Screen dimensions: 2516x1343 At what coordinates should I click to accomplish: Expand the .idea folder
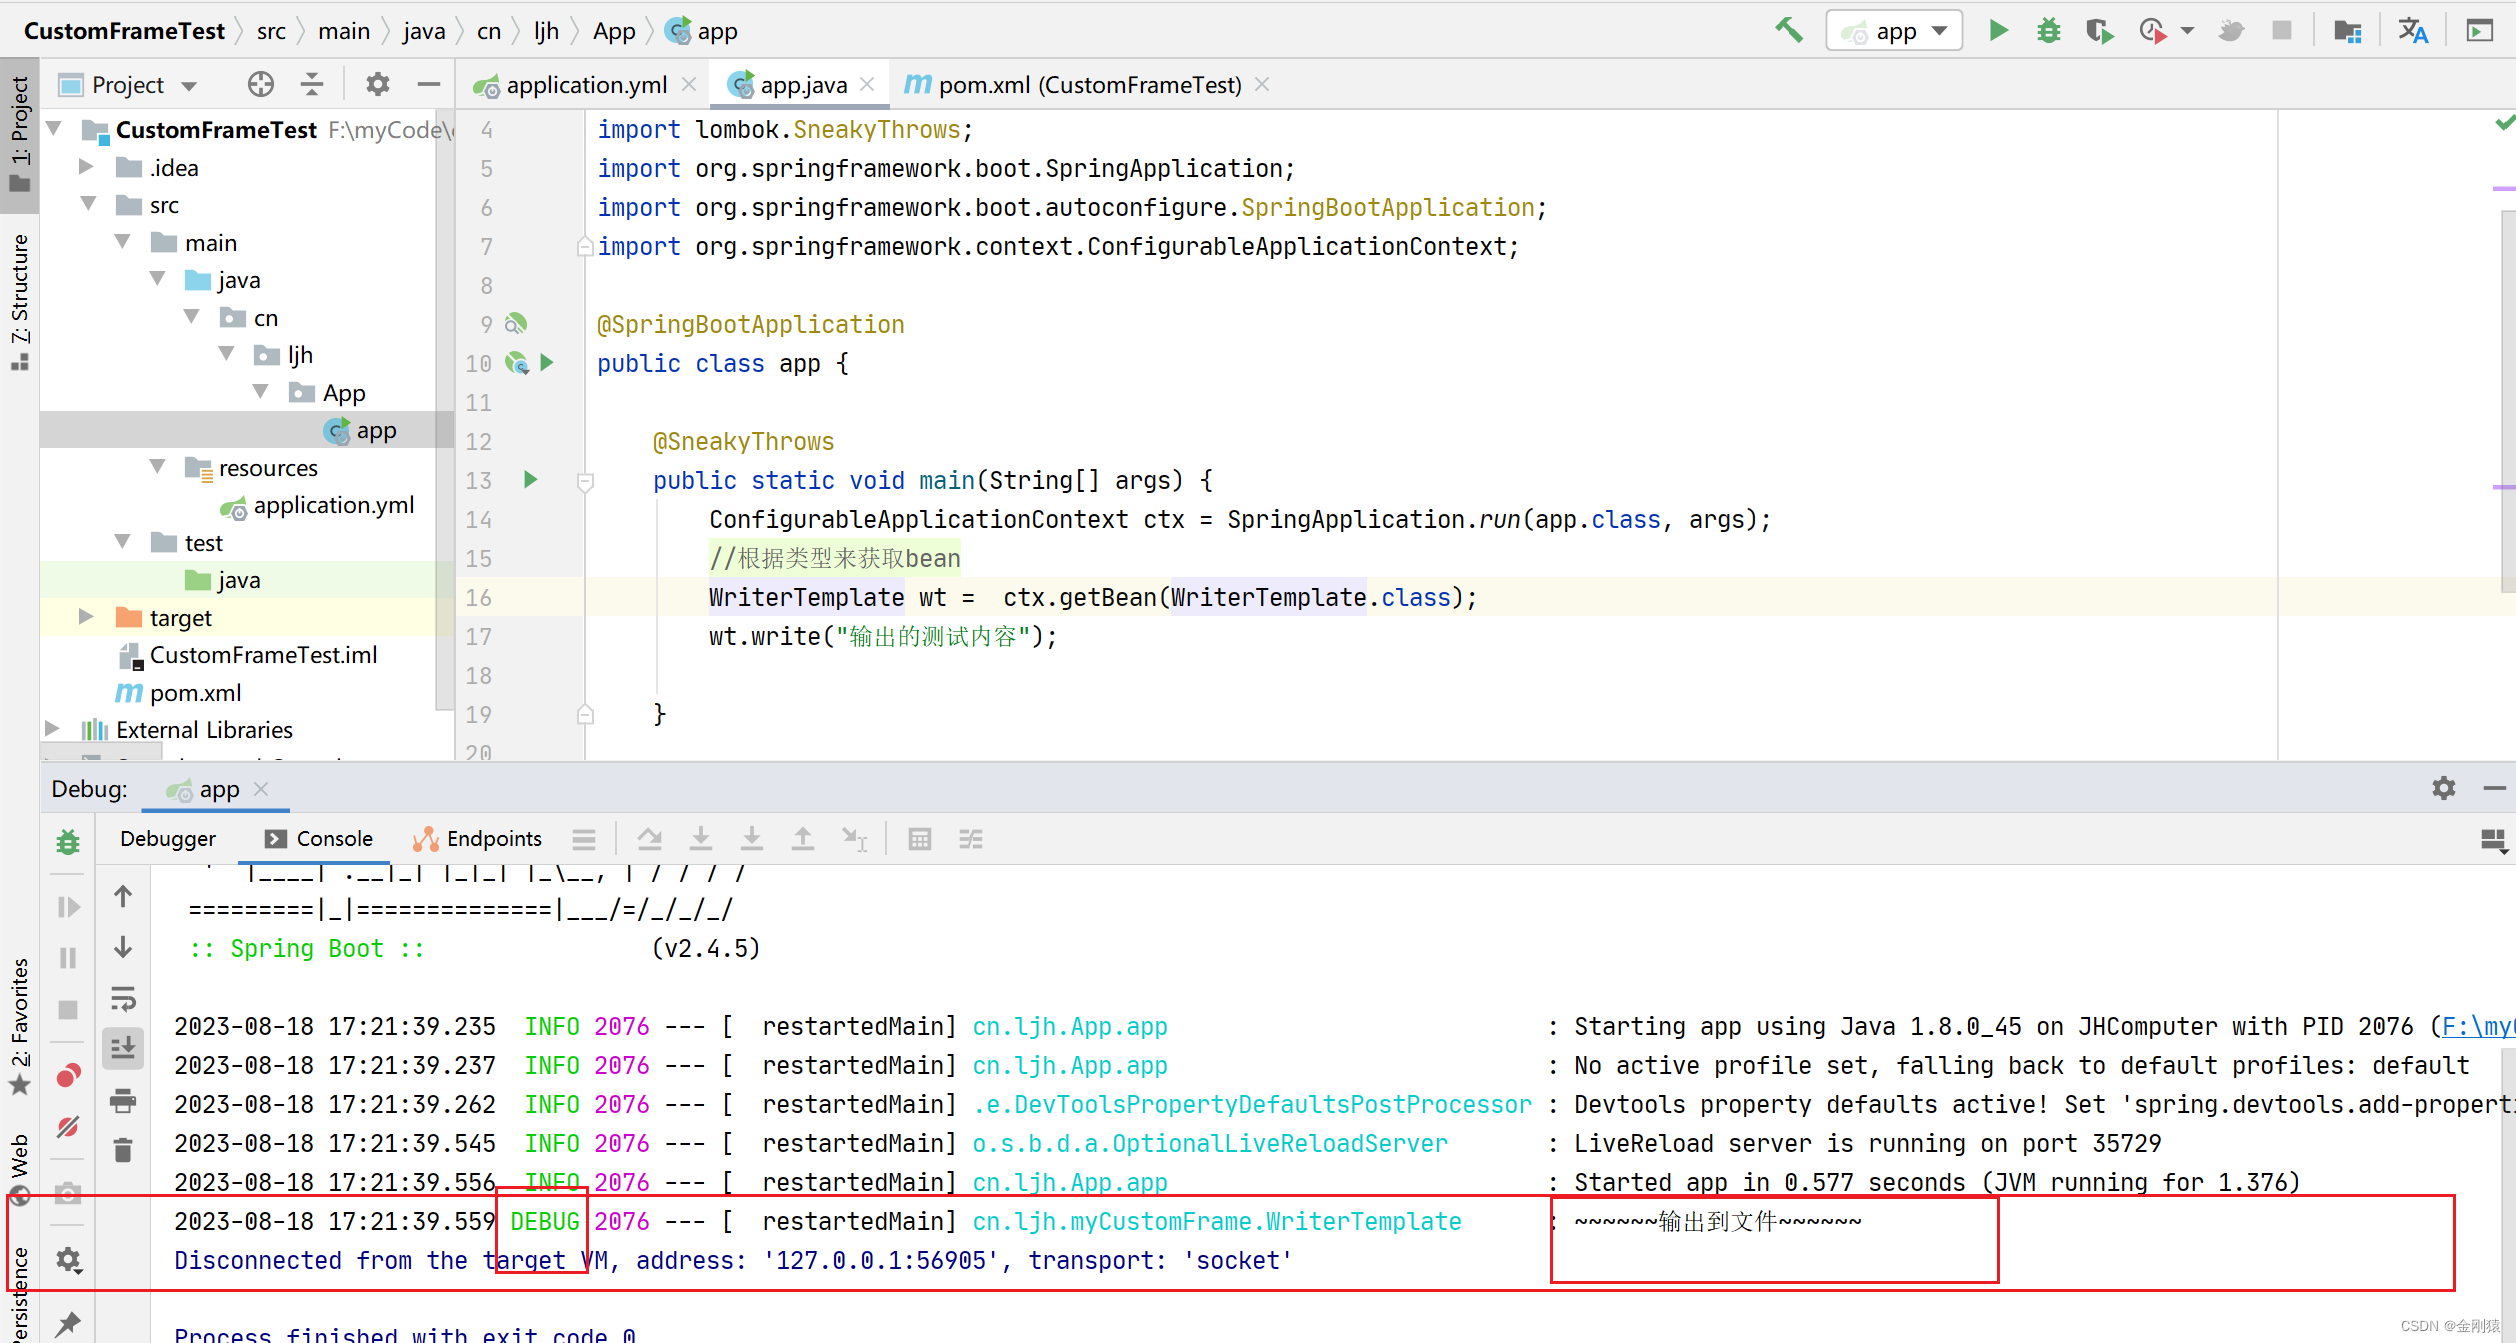87,167
